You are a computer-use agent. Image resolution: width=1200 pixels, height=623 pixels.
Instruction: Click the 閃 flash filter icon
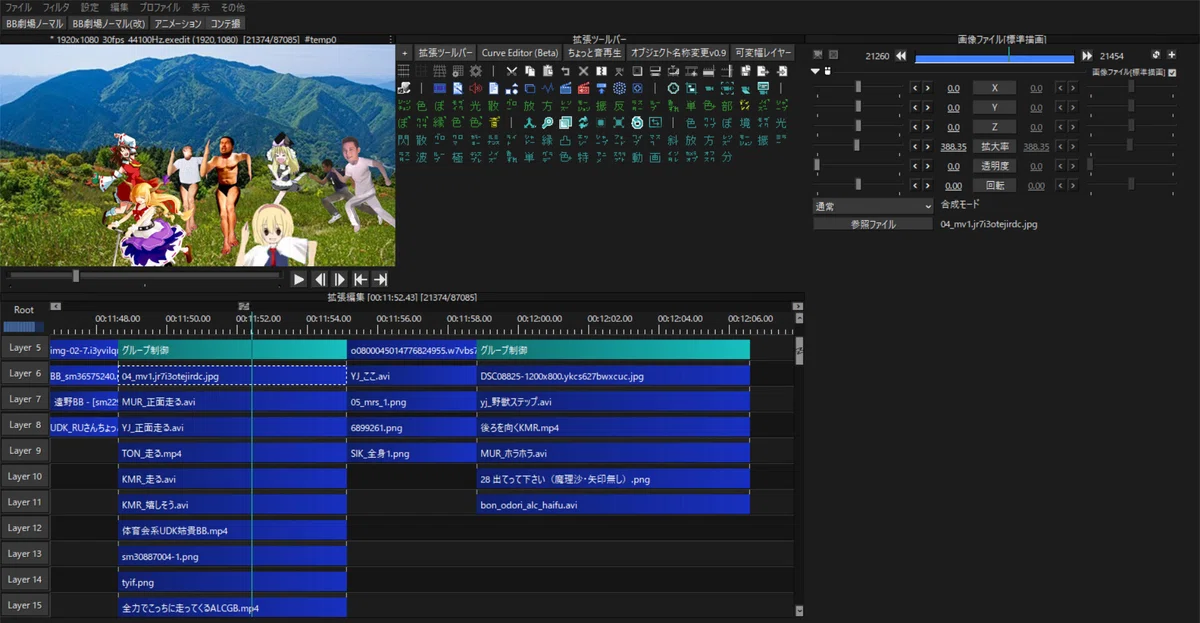coord(403,140)
